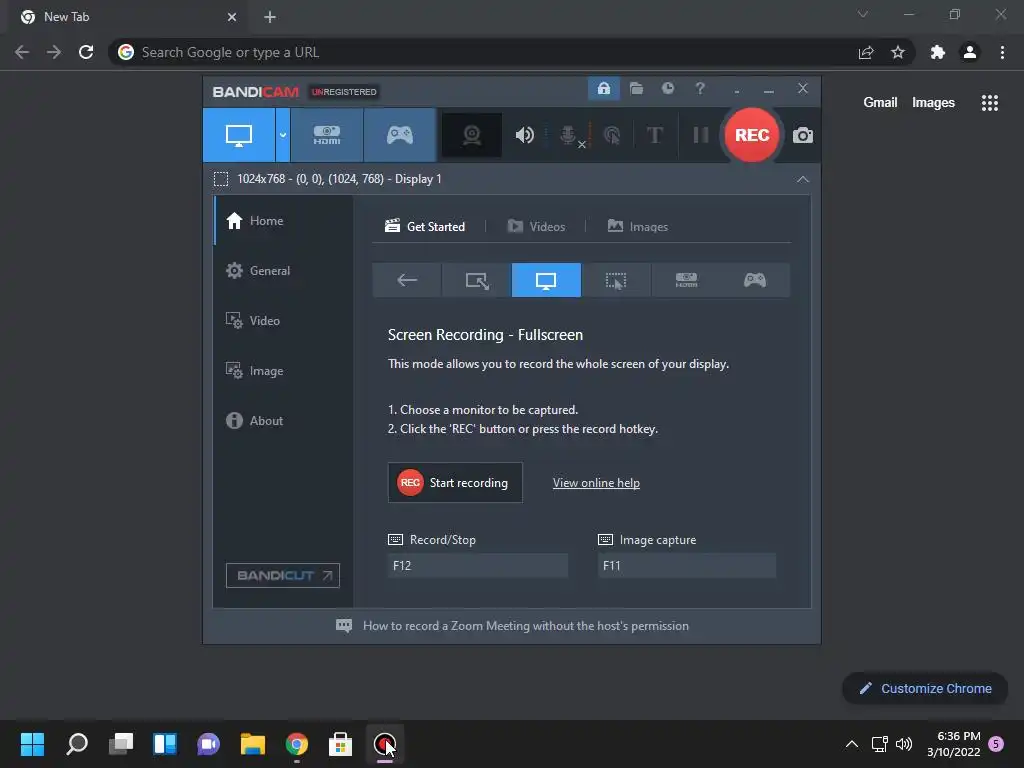Open scheduled recording clock icon
The height and width of the screenshot is (768, 1024).
pyautogui.click(x=667, y=88)
